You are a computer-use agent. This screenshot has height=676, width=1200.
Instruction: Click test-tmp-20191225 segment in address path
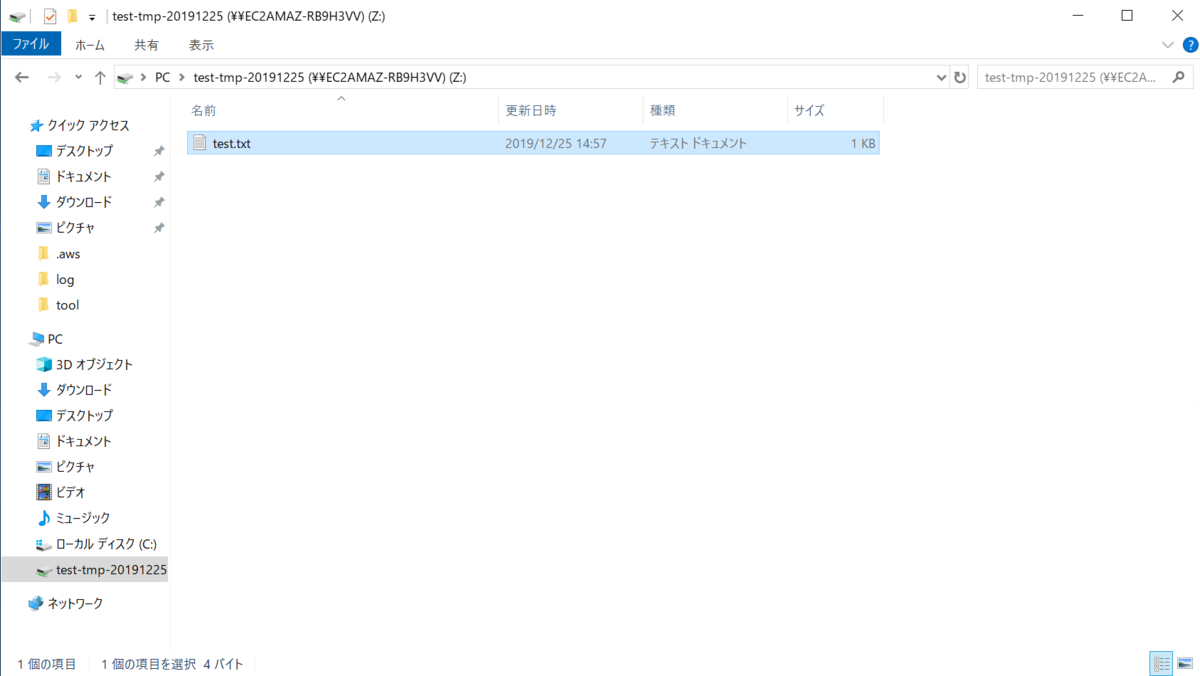(x=330, y=77)
